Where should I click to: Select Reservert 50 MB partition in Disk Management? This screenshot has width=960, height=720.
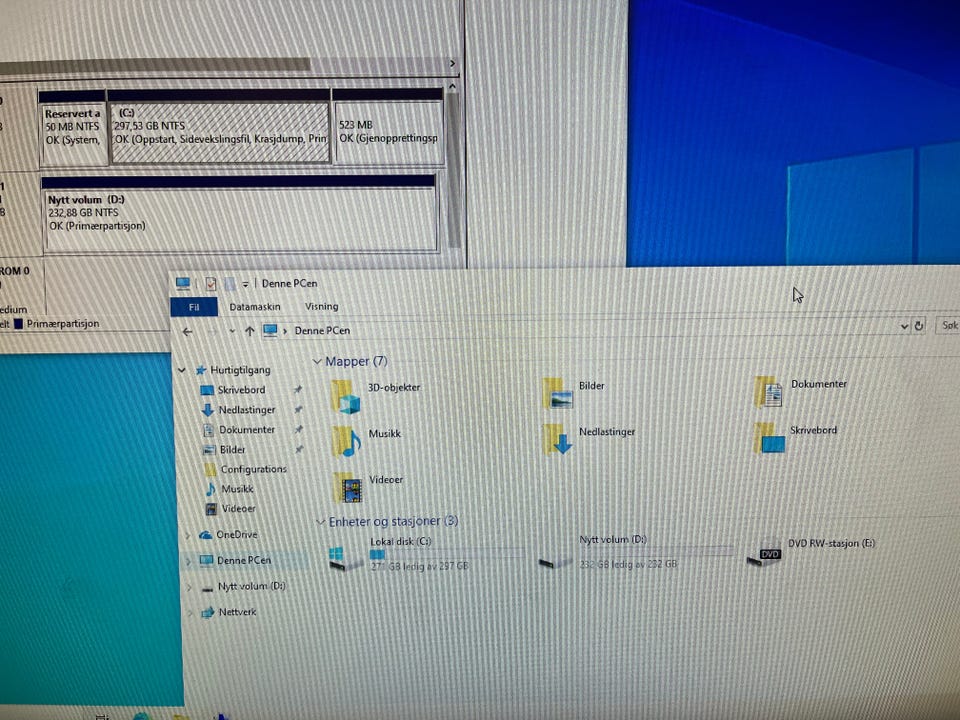coord(73,129)
